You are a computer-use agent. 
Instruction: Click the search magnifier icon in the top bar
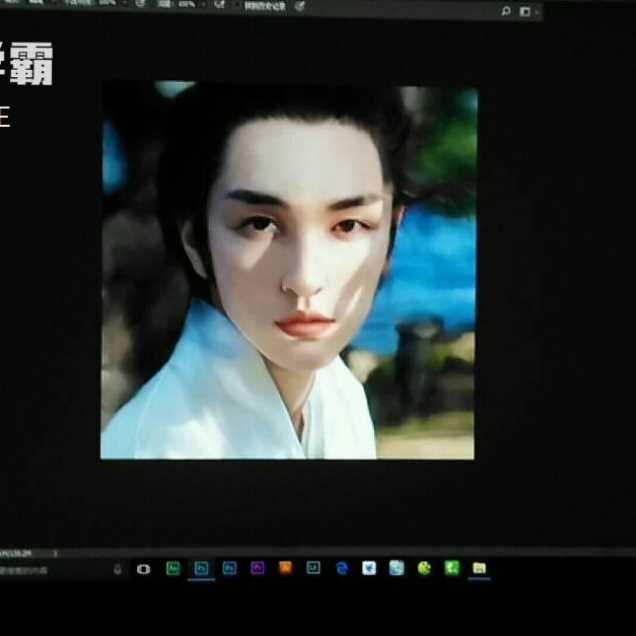[x=506, y=11]
